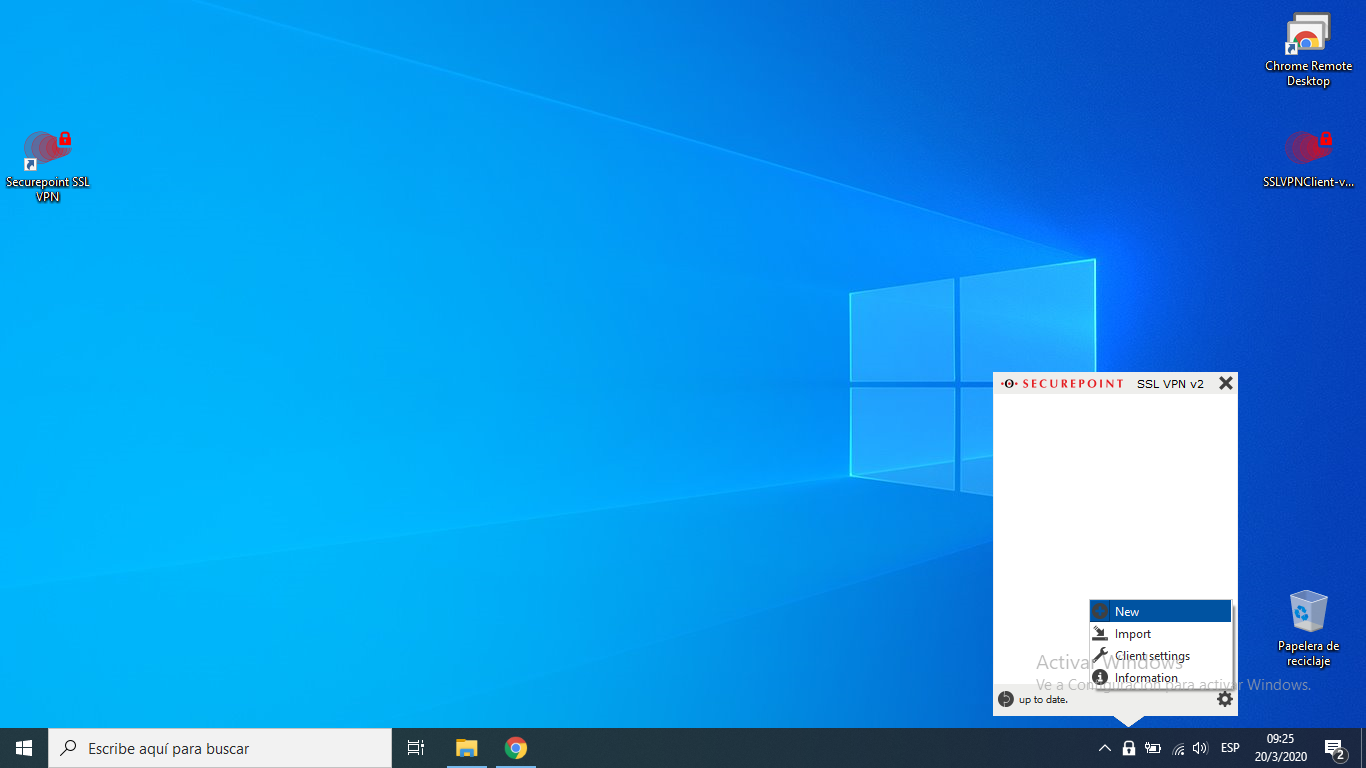Image resolution: width=1366 pixels, height=768 pixels.
Task: Open Client settings menu entry
Action: coord(1160,655)
